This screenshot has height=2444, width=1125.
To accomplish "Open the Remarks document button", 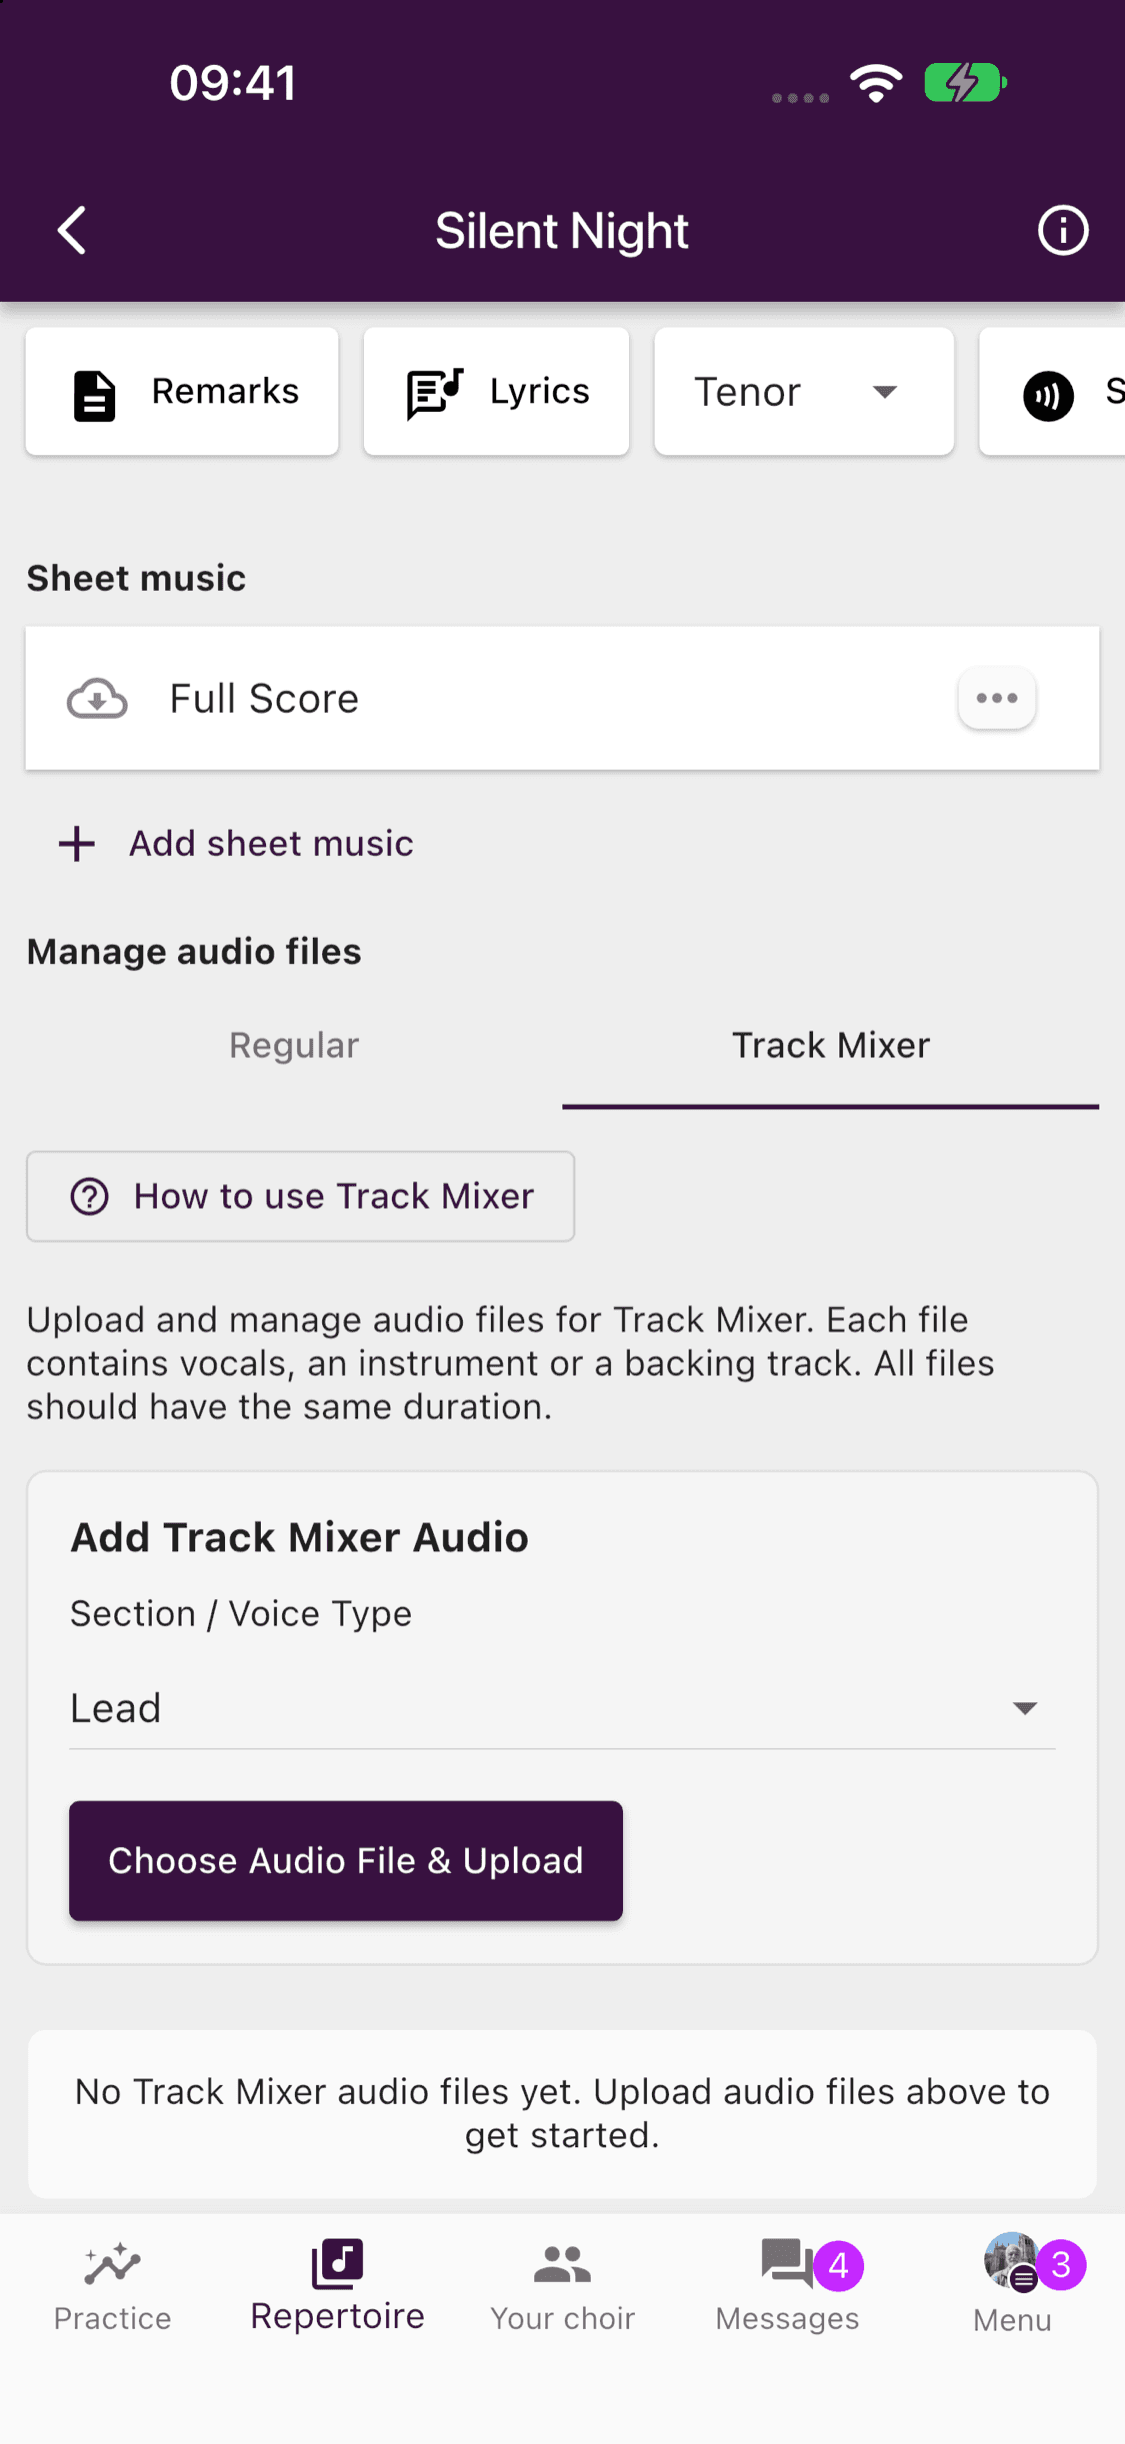I will [182, 392].
